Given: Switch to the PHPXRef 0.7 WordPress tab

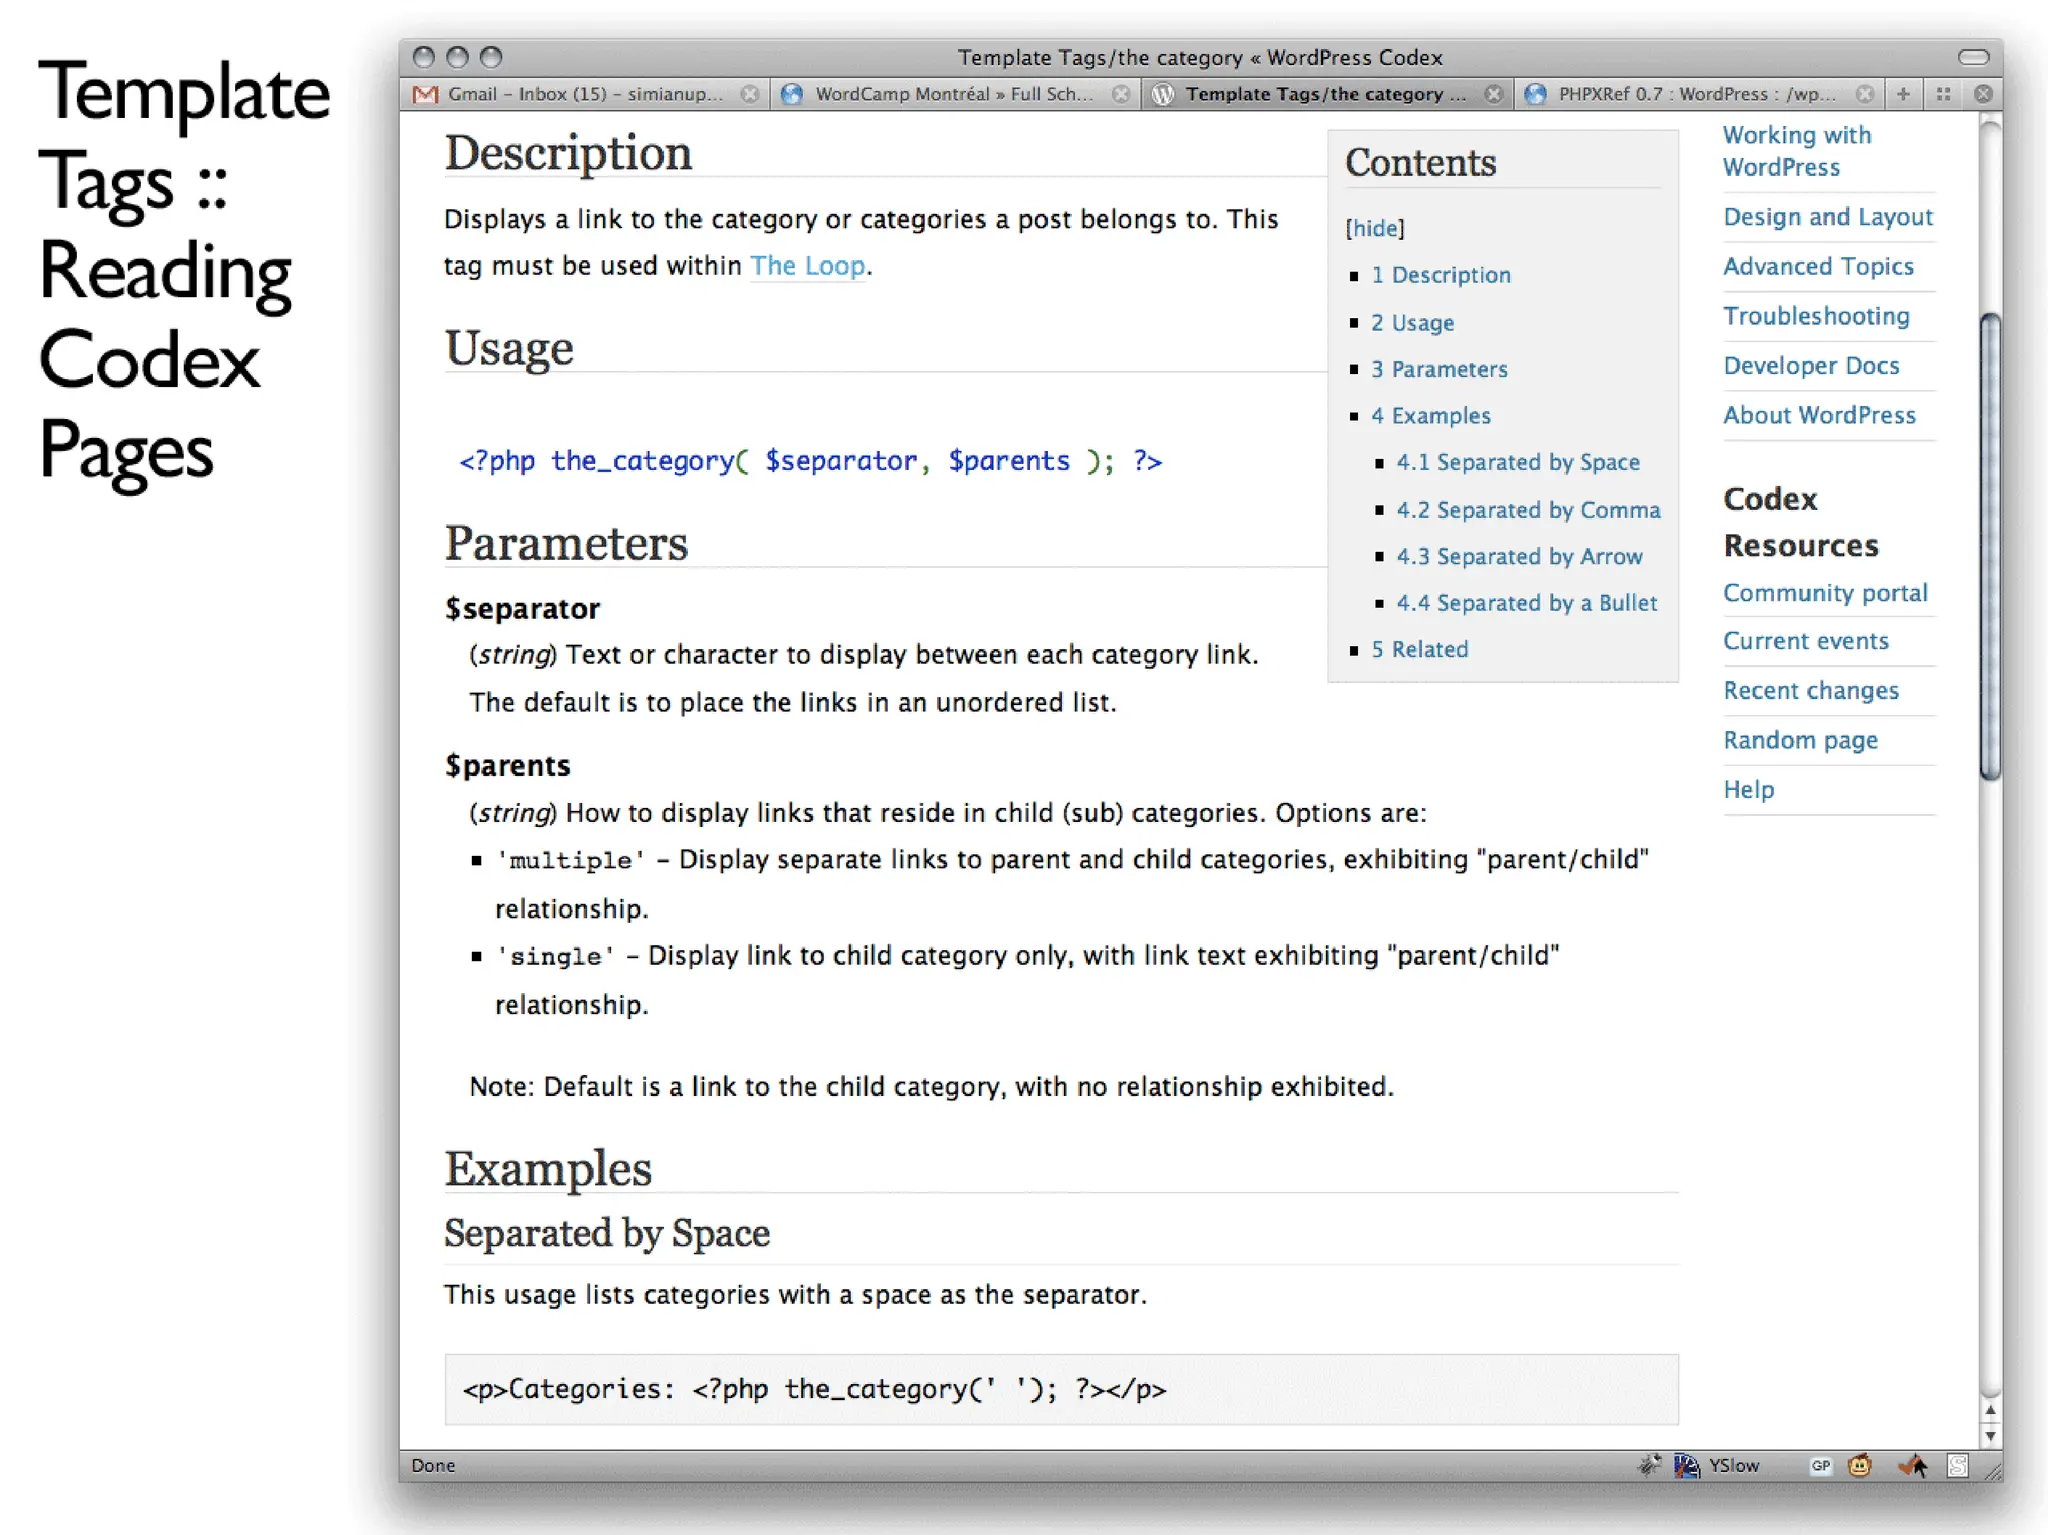Looking at the screenshot, I should (x=1699, y=94).
